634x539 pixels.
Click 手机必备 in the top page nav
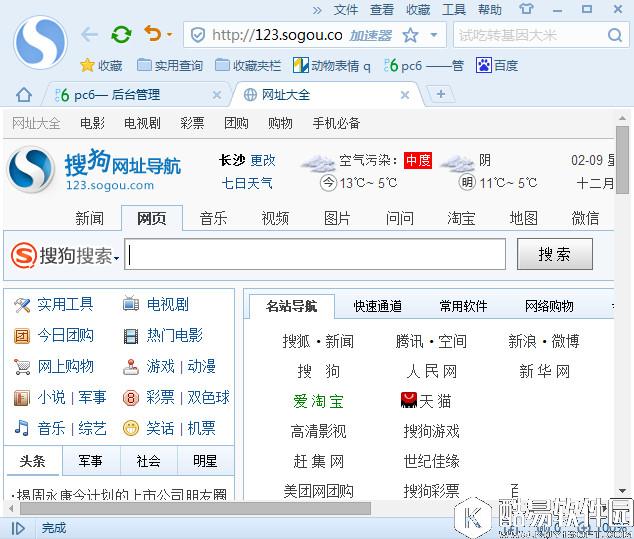(336, 123)
